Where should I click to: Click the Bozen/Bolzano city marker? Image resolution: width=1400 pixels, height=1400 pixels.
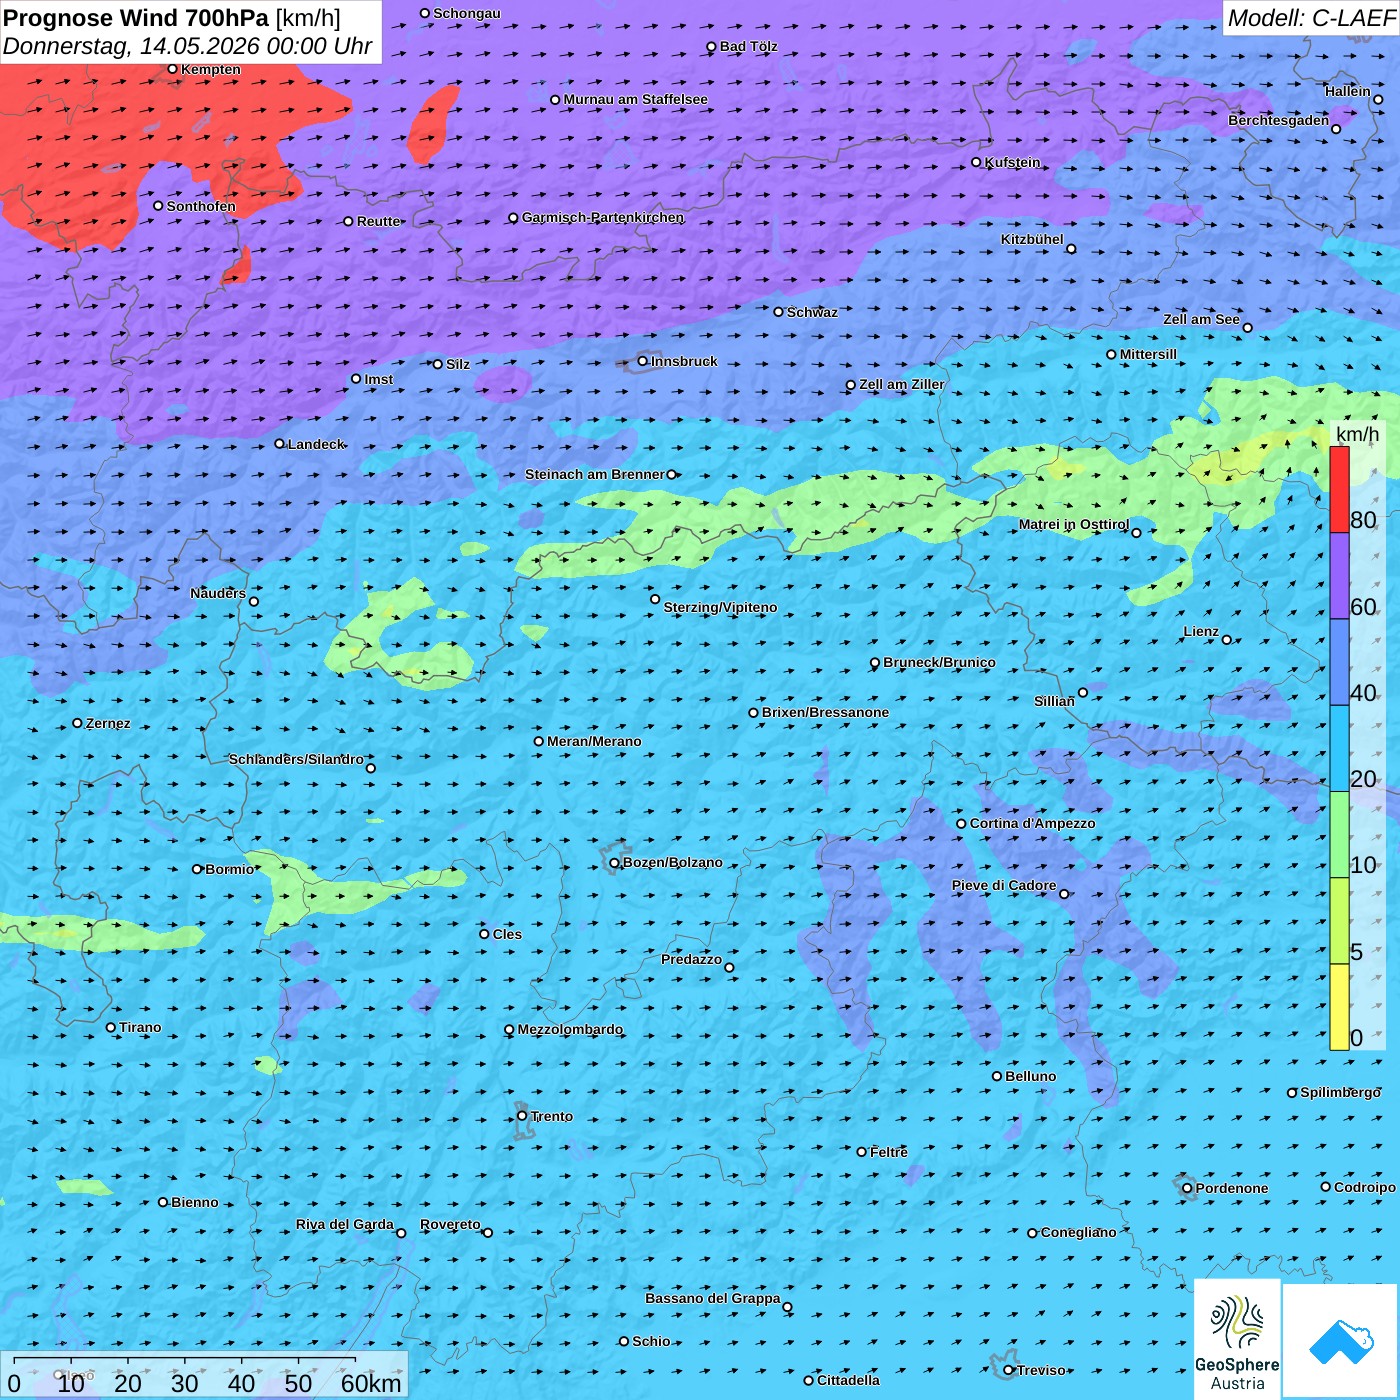click(x=614, y=862)
